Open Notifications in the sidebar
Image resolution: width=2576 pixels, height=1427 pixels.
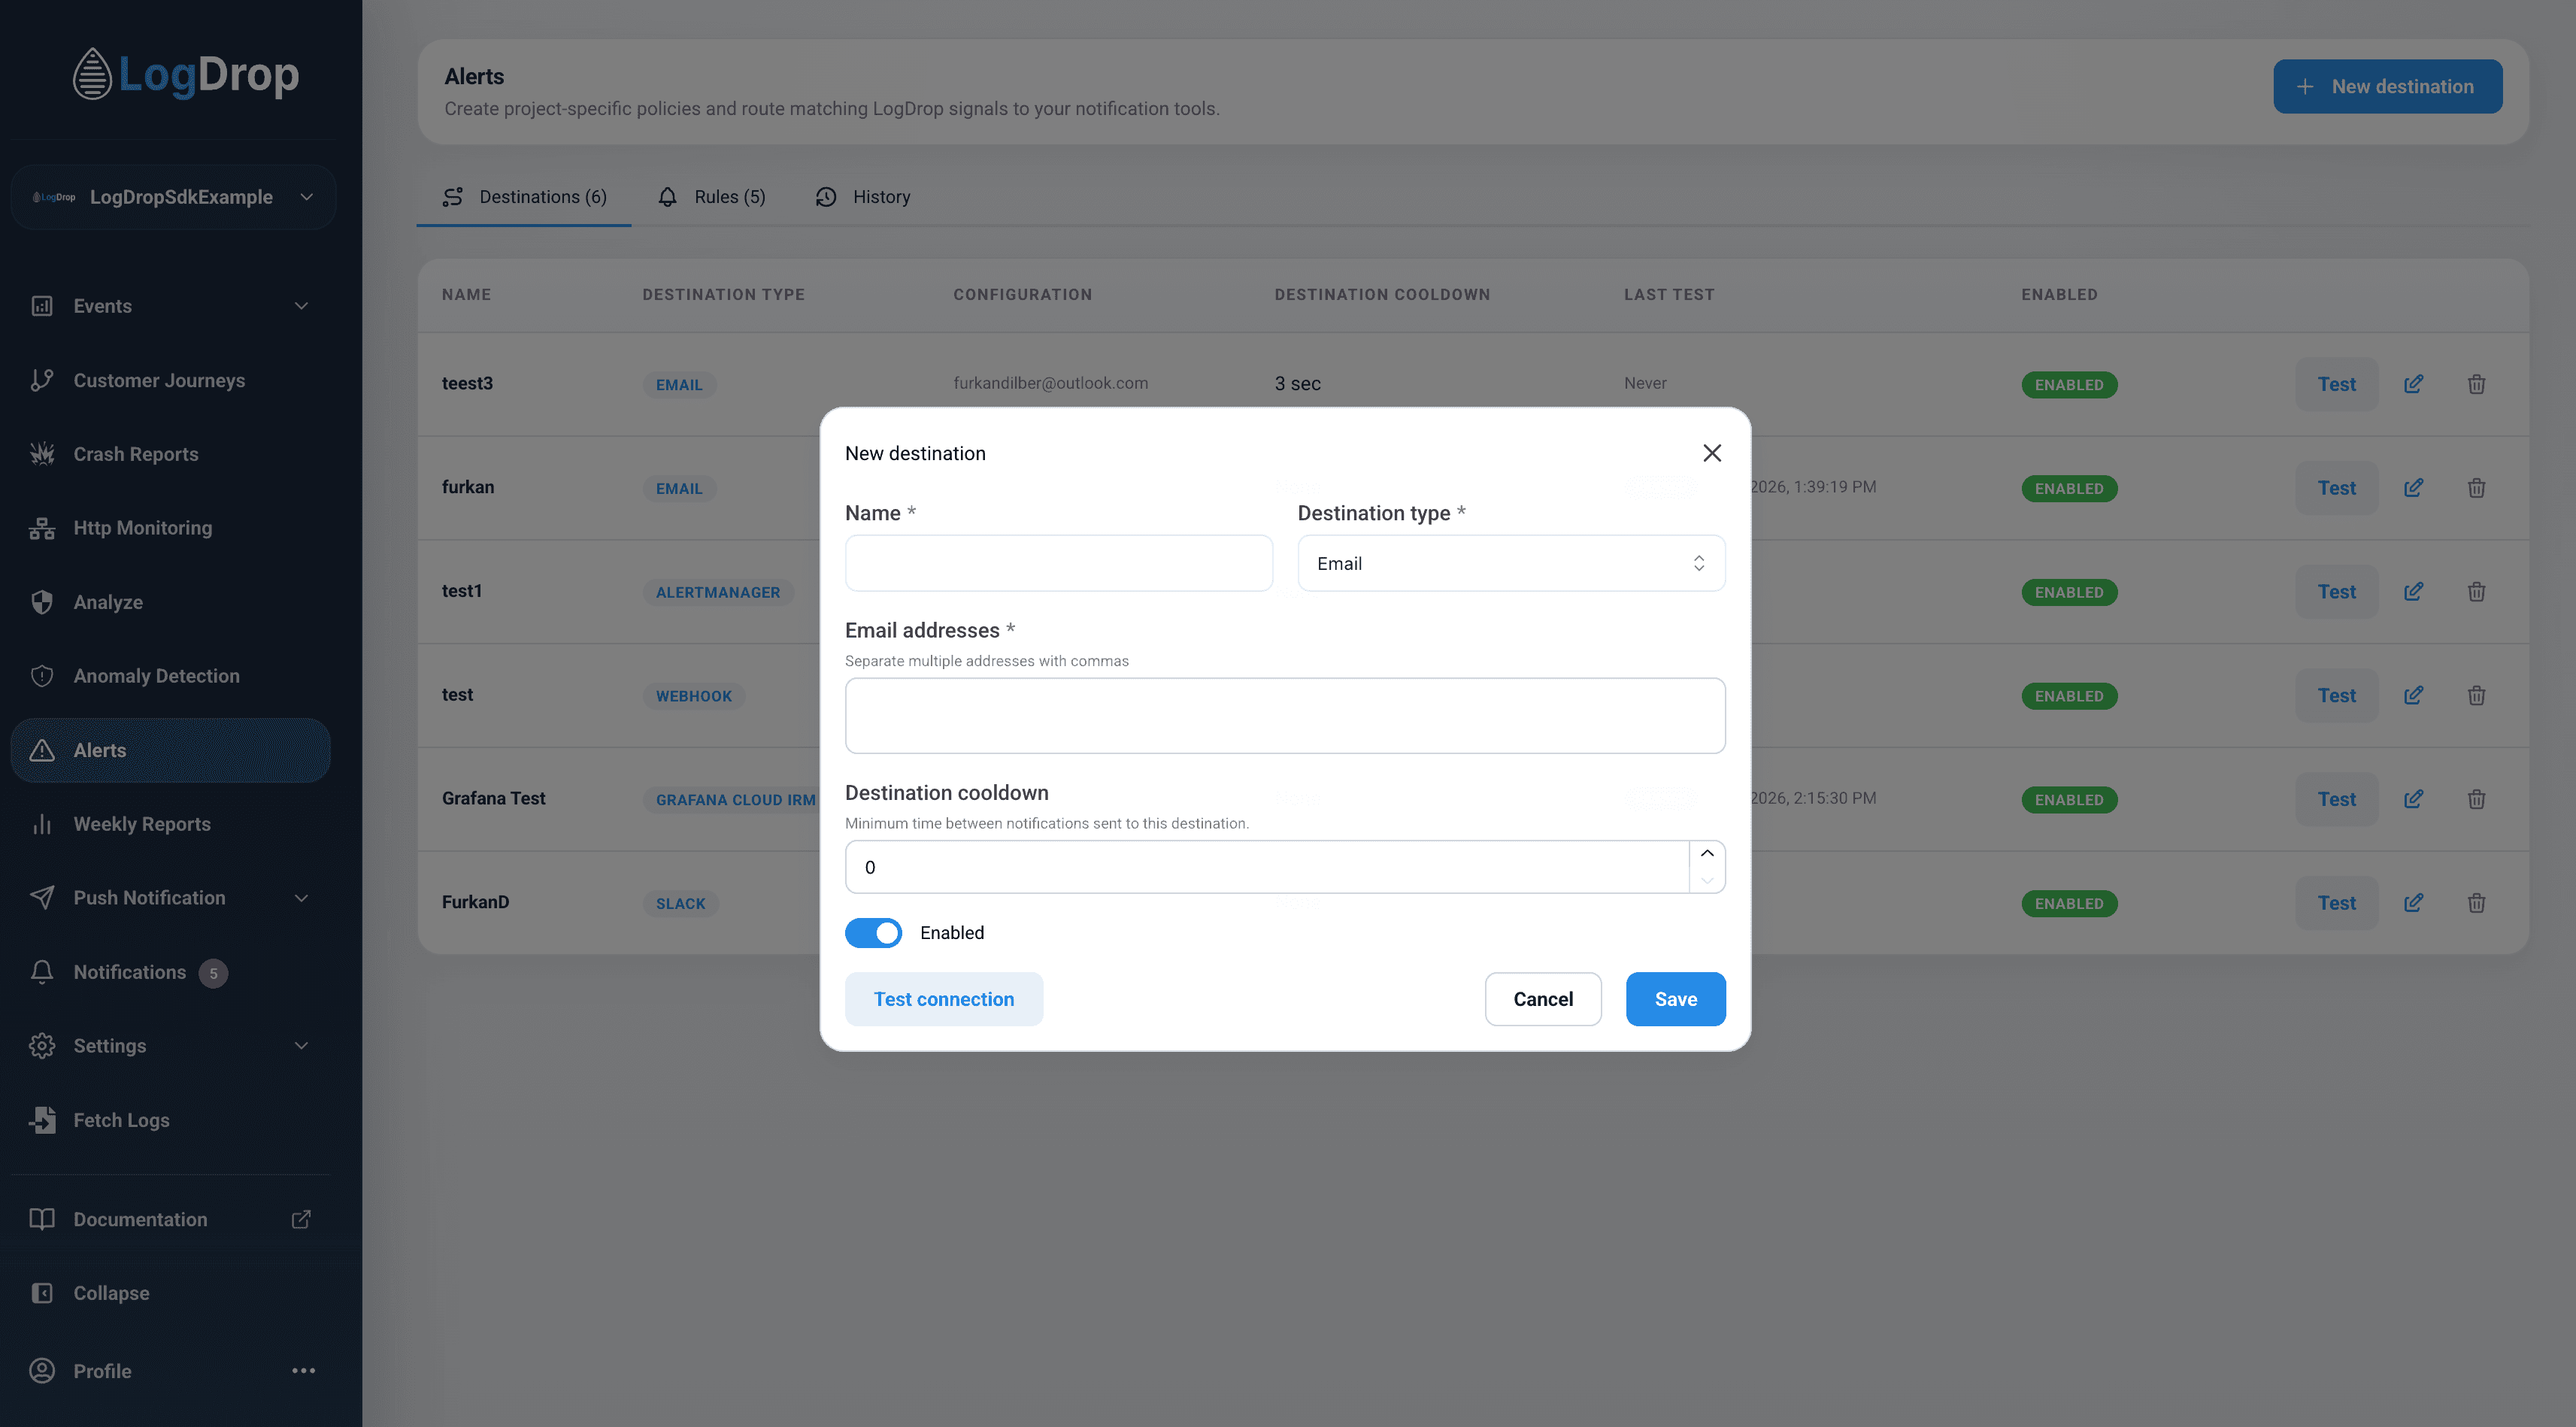click(x=170, y=972)
